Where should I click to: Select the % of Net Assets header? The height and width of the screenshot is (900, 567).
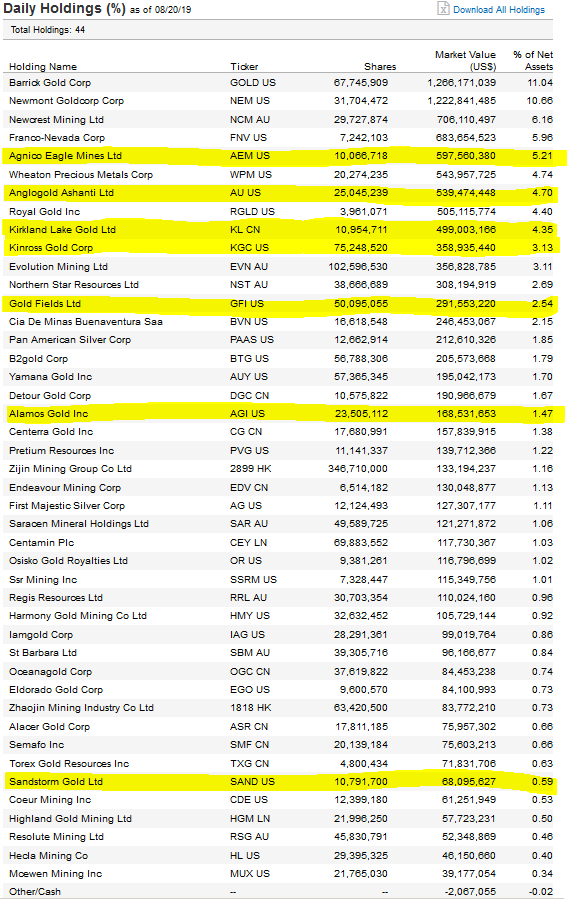click(x=533, y=60)
